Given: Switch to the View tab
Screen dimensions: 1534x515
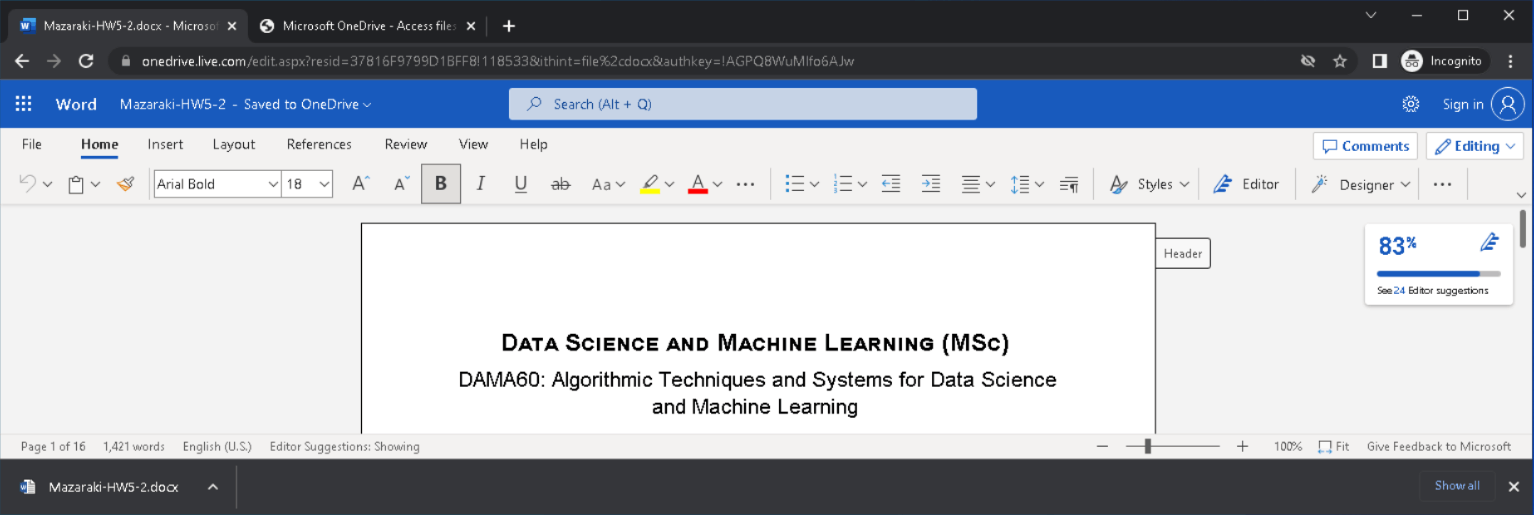Looking at the screenshot, I should click(x=473, y=144).
